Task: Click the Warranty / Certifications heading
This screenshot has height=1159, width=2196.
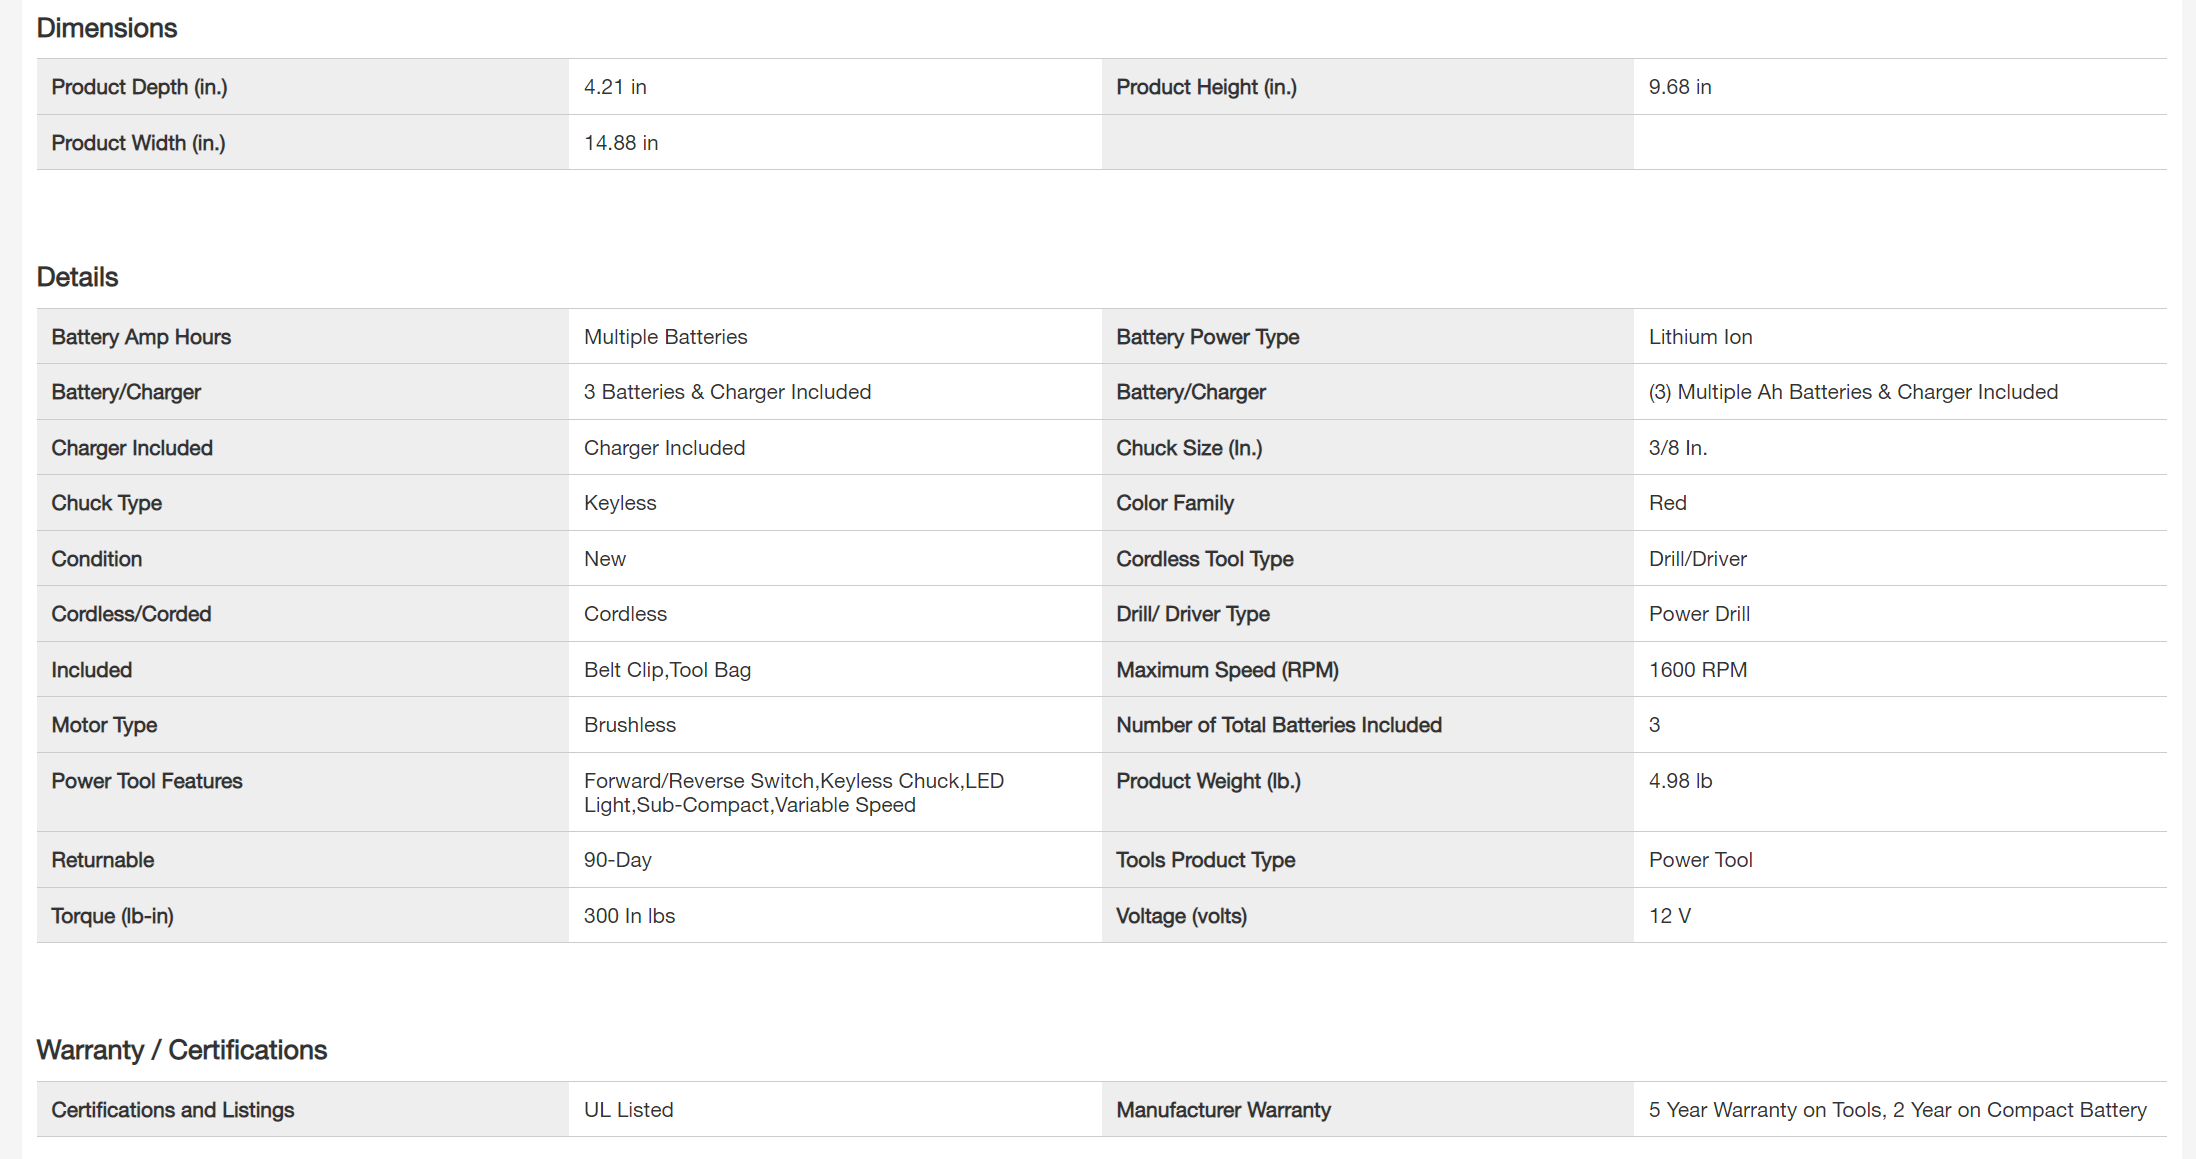Action: pos(182,1050)
